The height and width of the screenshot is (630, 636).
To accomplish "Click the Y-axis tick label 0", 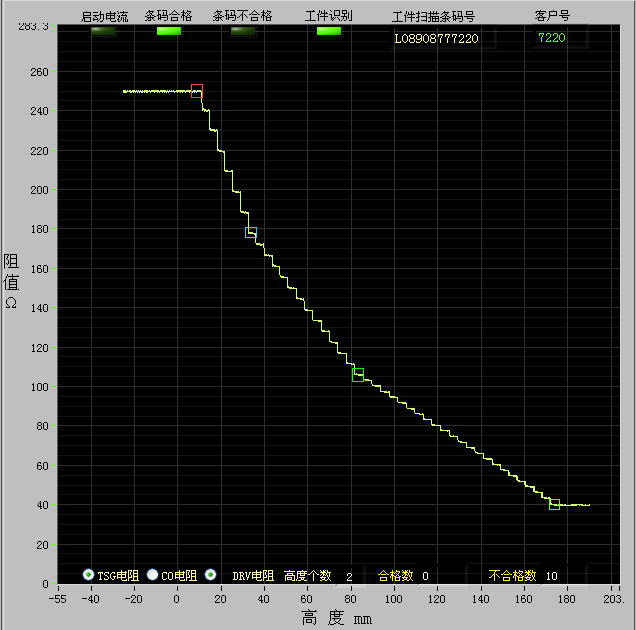I will click(x=45, y=584).
